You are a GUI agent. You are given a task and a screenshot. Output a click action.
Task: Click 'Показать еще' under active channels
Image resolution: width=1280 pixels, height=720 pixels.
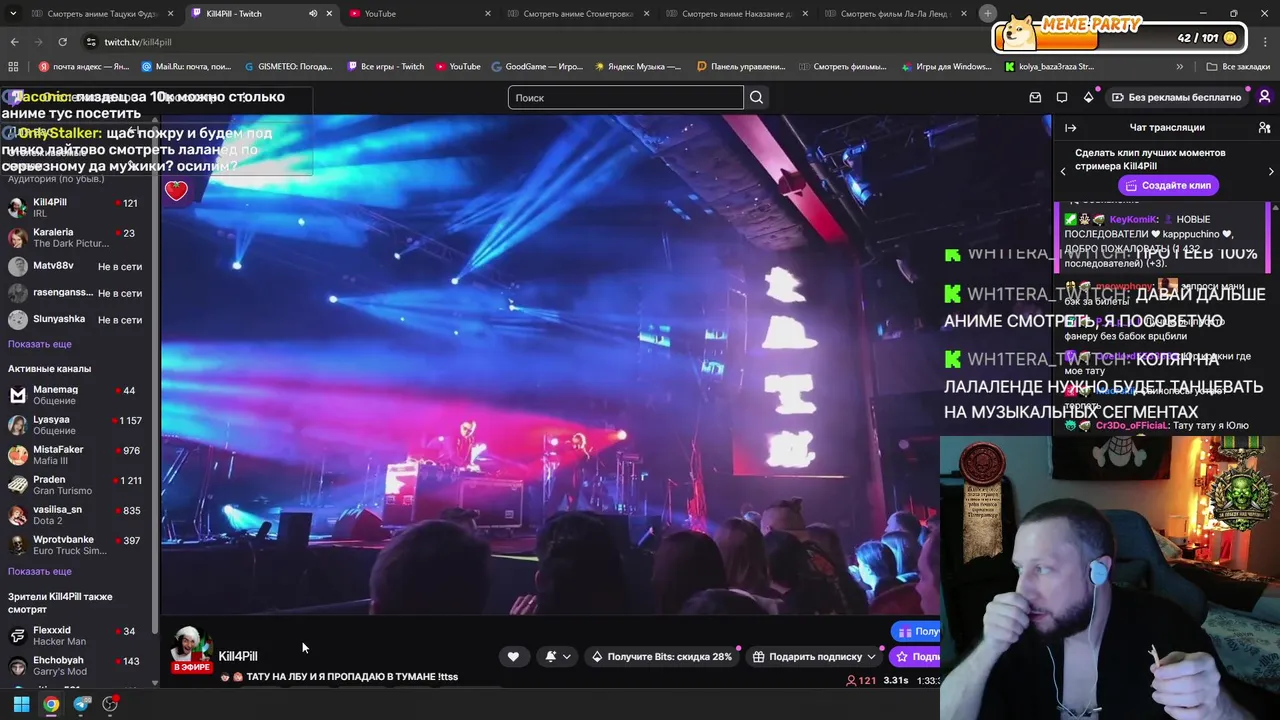tap(40, 571)
